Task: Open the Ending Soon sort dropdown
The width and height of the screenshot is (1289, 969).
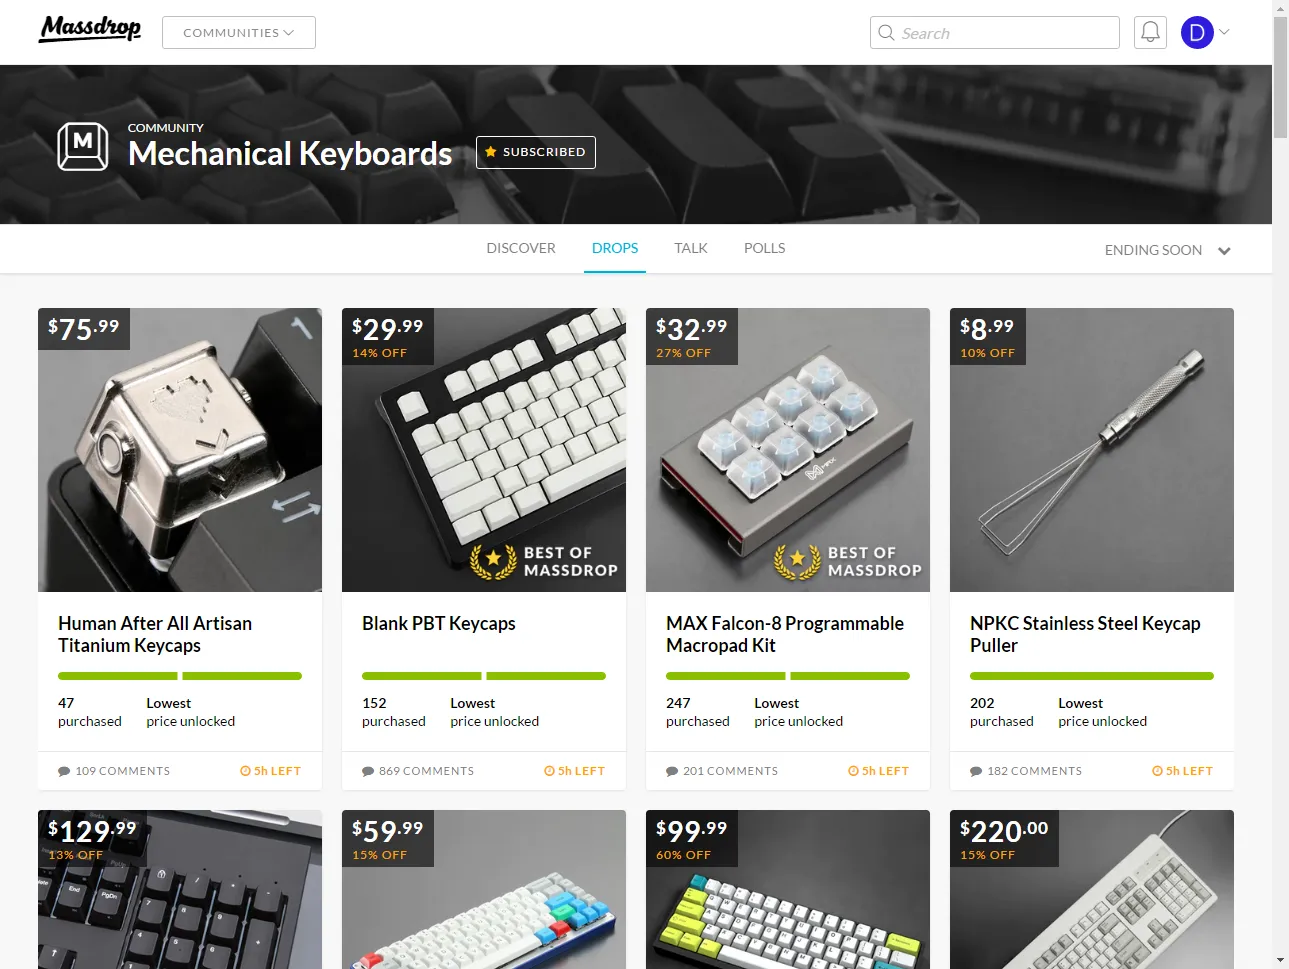Action: pos(1167,250)
